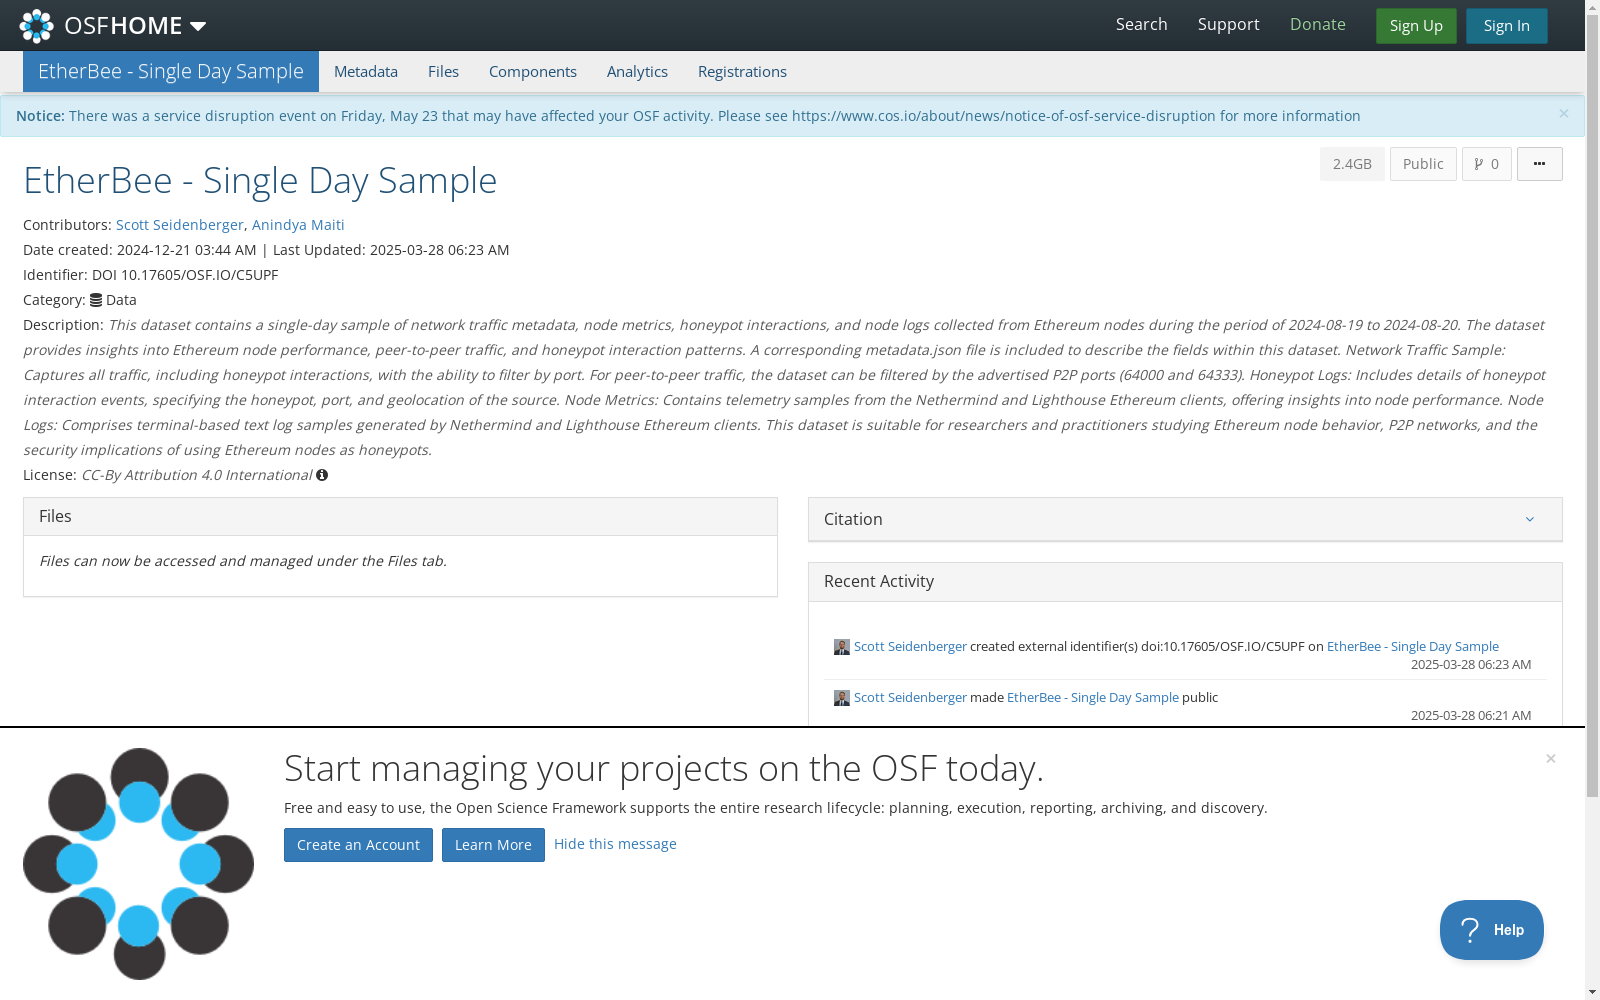The height and width of the screenshot is (1000, 1600).
Task: Open the OSF HOME dropdown caret
Action: [198, 26]
